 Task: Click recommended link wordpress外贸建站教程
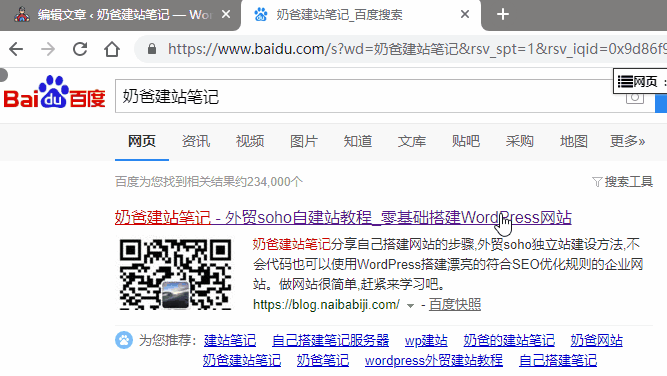tap(434, 360)
